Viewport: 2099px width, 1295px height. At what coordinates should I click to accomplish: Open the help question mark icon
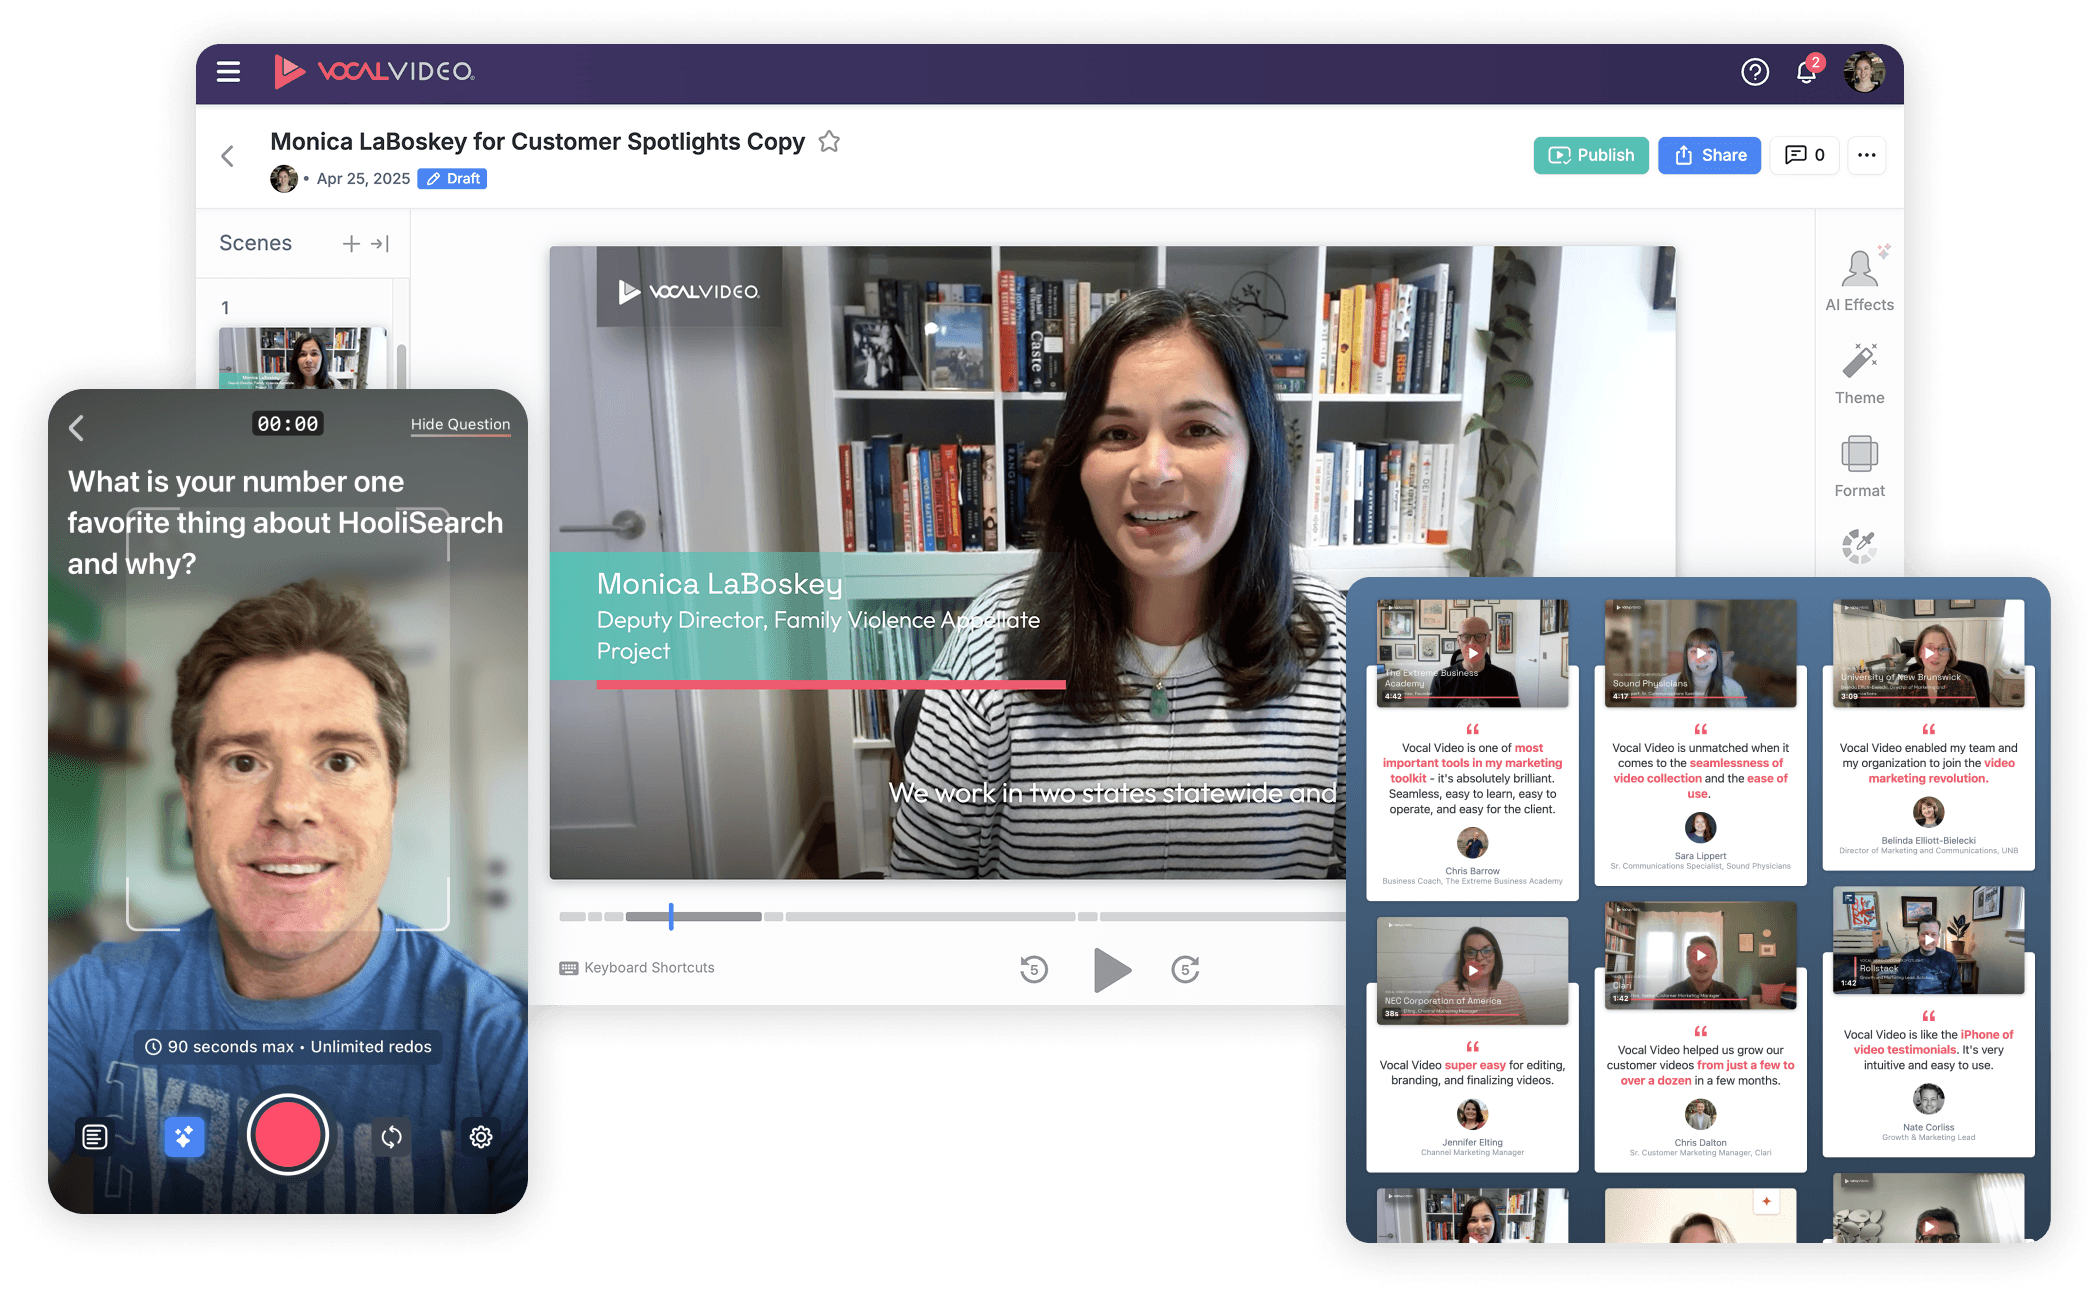click(1755, 72)
